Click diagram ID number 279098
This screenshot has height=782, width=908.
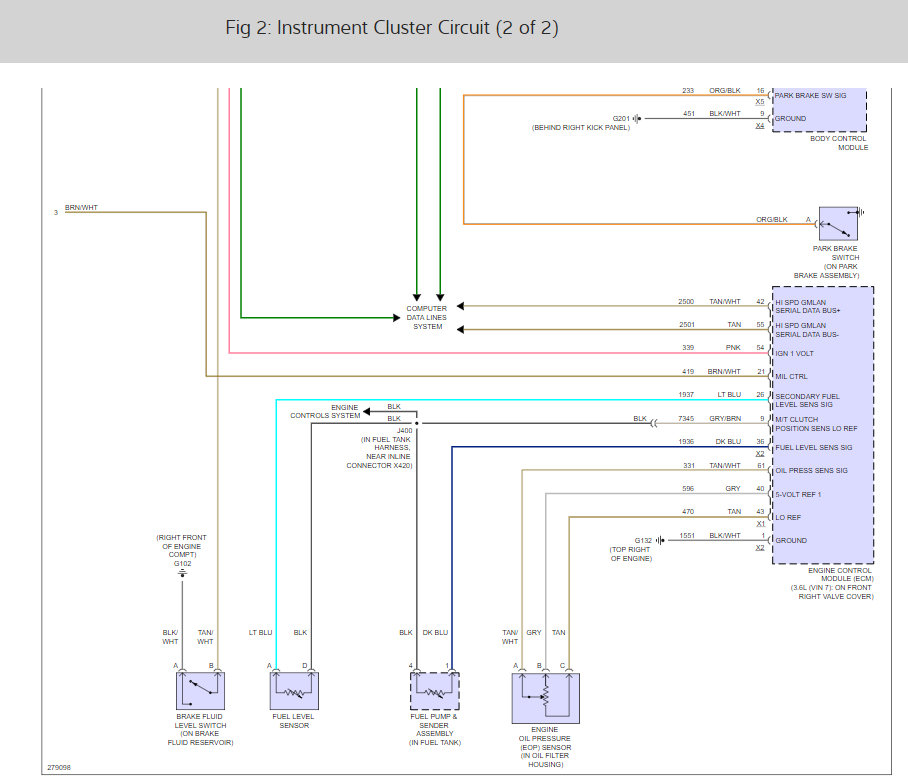[x=58, y=768]
